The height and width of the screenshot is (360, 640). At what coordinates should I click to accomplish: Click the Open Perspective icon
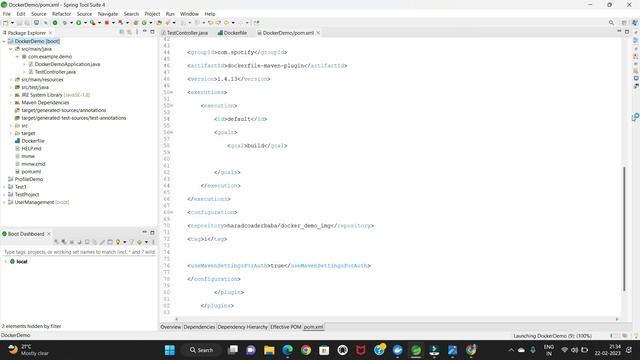coord(624,23)
